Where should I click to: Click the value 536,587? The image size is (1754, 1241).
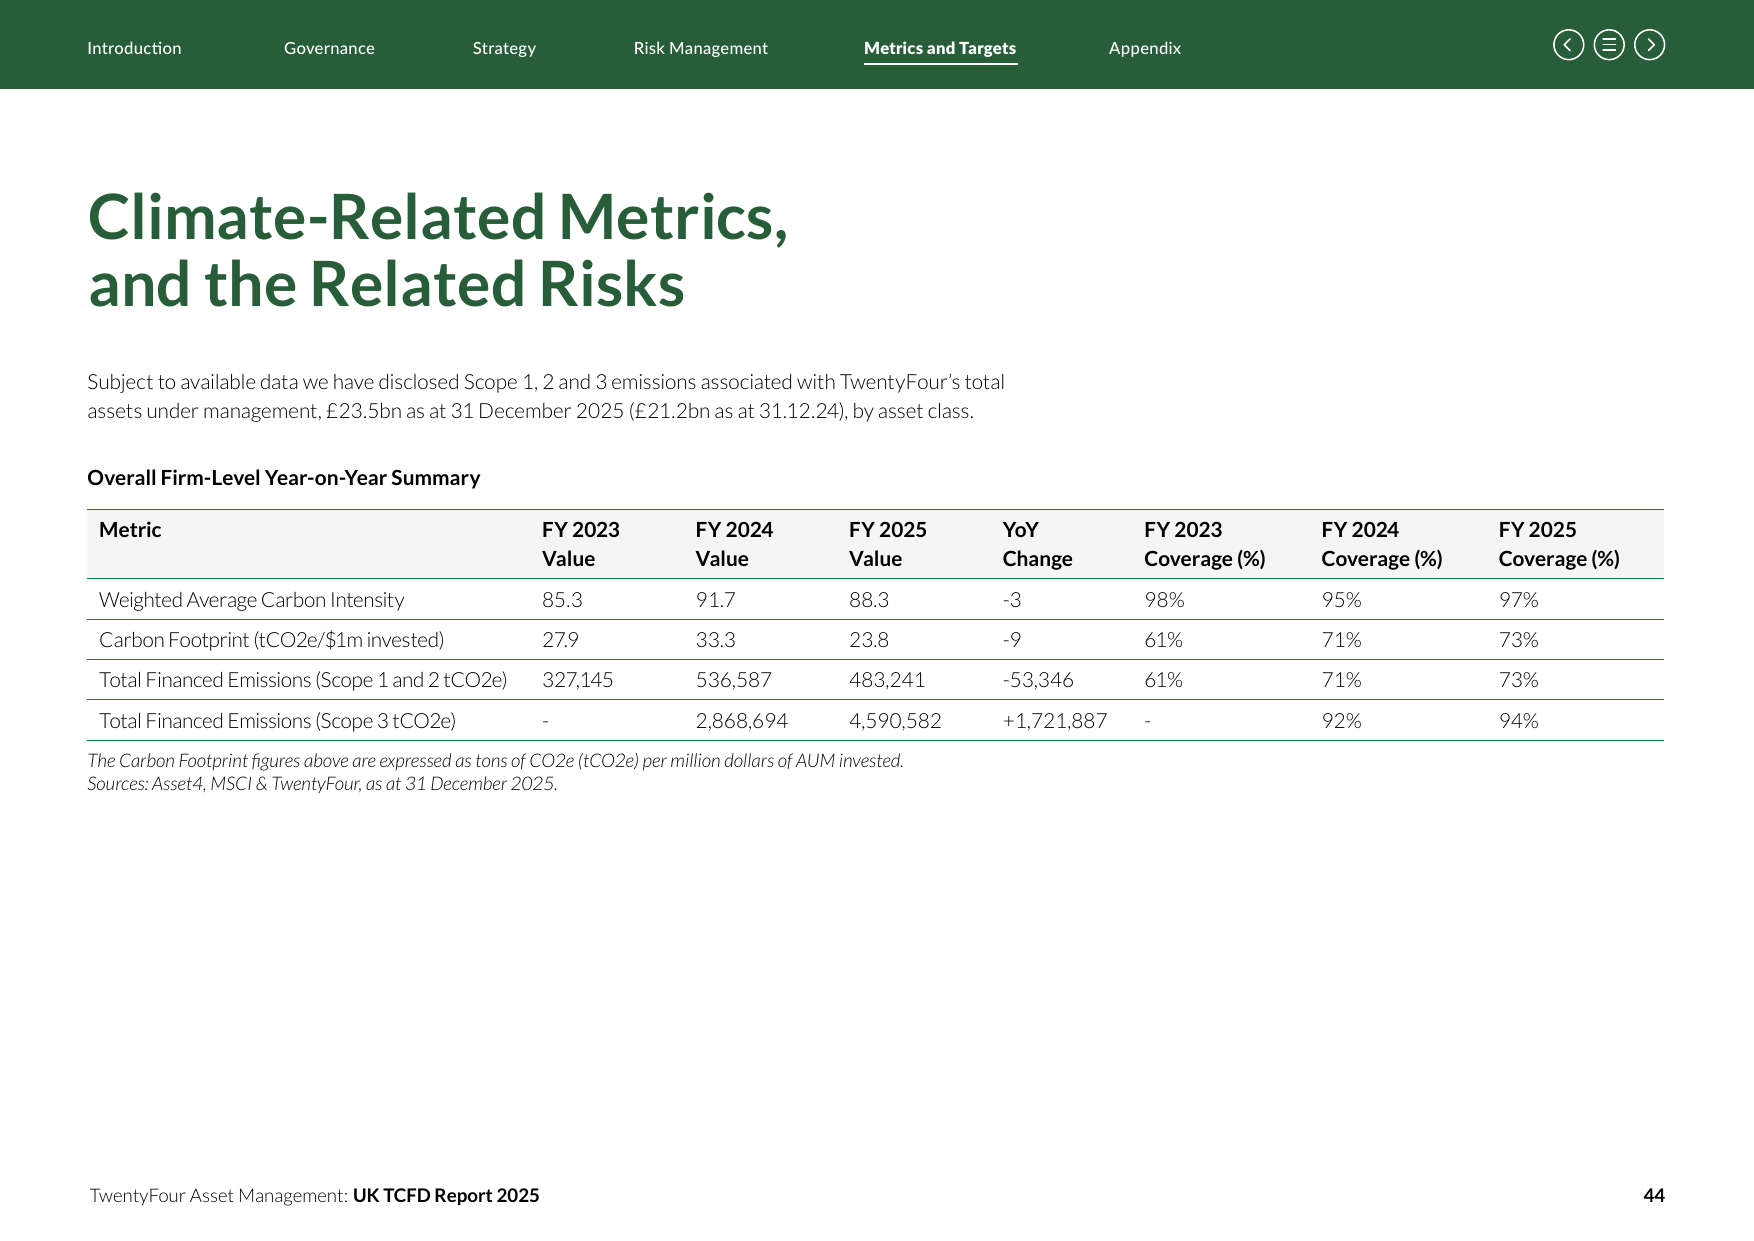tap(733, 680)
